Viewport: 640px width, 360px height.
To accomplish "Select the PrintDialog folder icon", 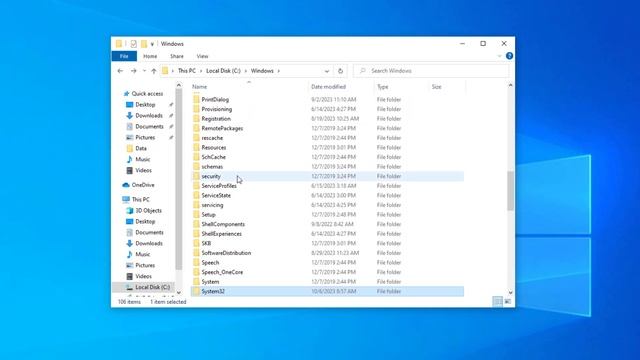I will 196,100.
